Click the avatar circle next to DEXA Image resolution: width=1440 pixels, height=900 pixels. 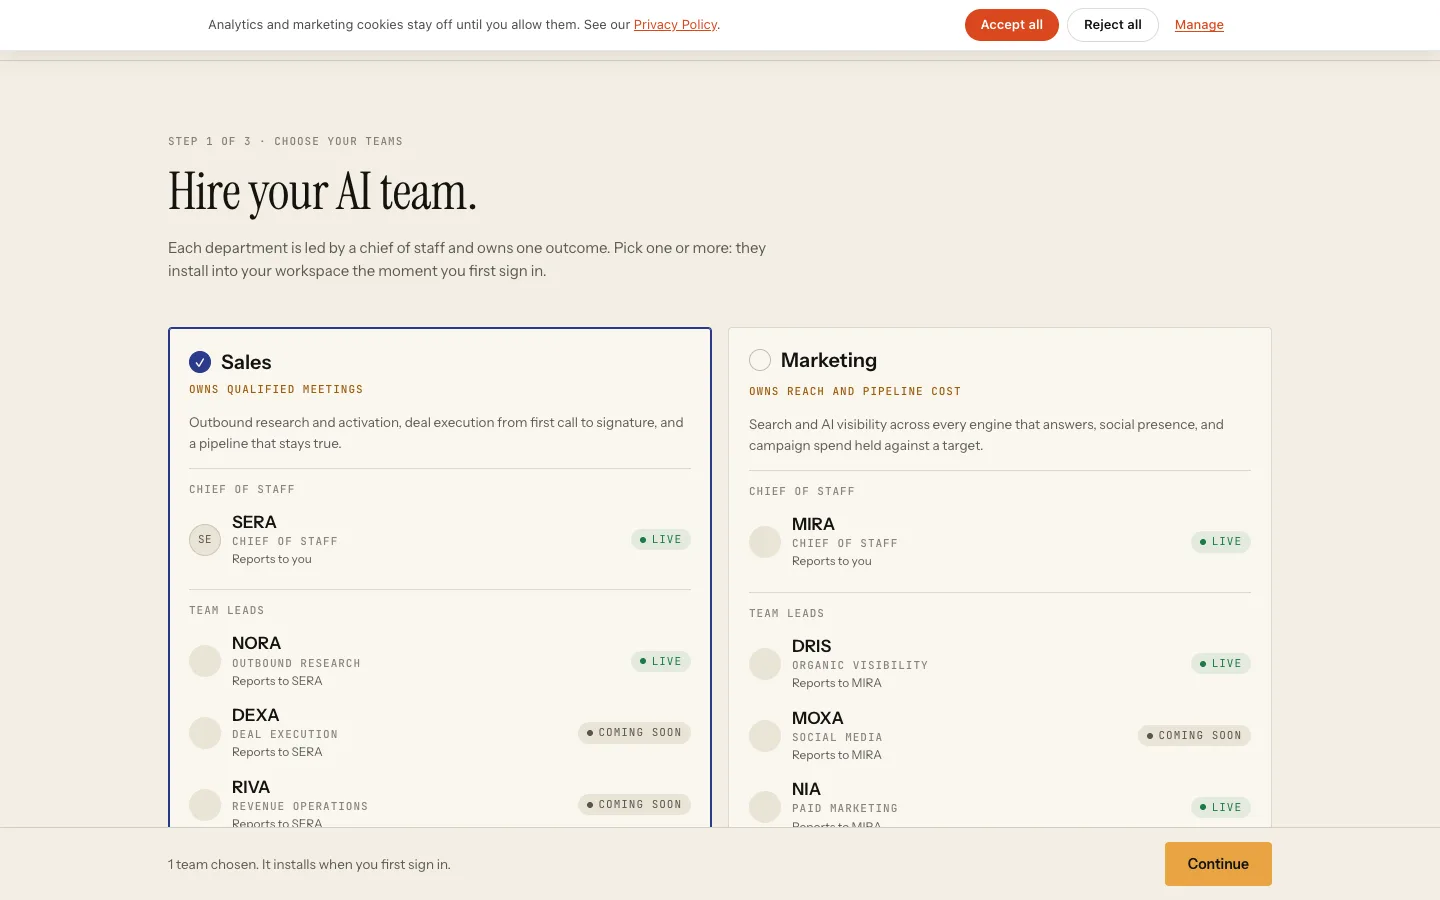(205, 733)
